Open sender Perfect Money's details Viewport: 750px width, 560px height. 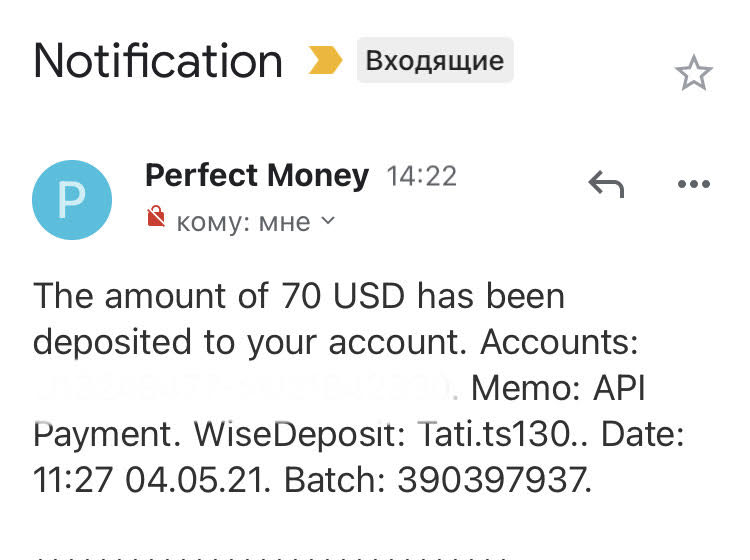[x=257, y=176]
